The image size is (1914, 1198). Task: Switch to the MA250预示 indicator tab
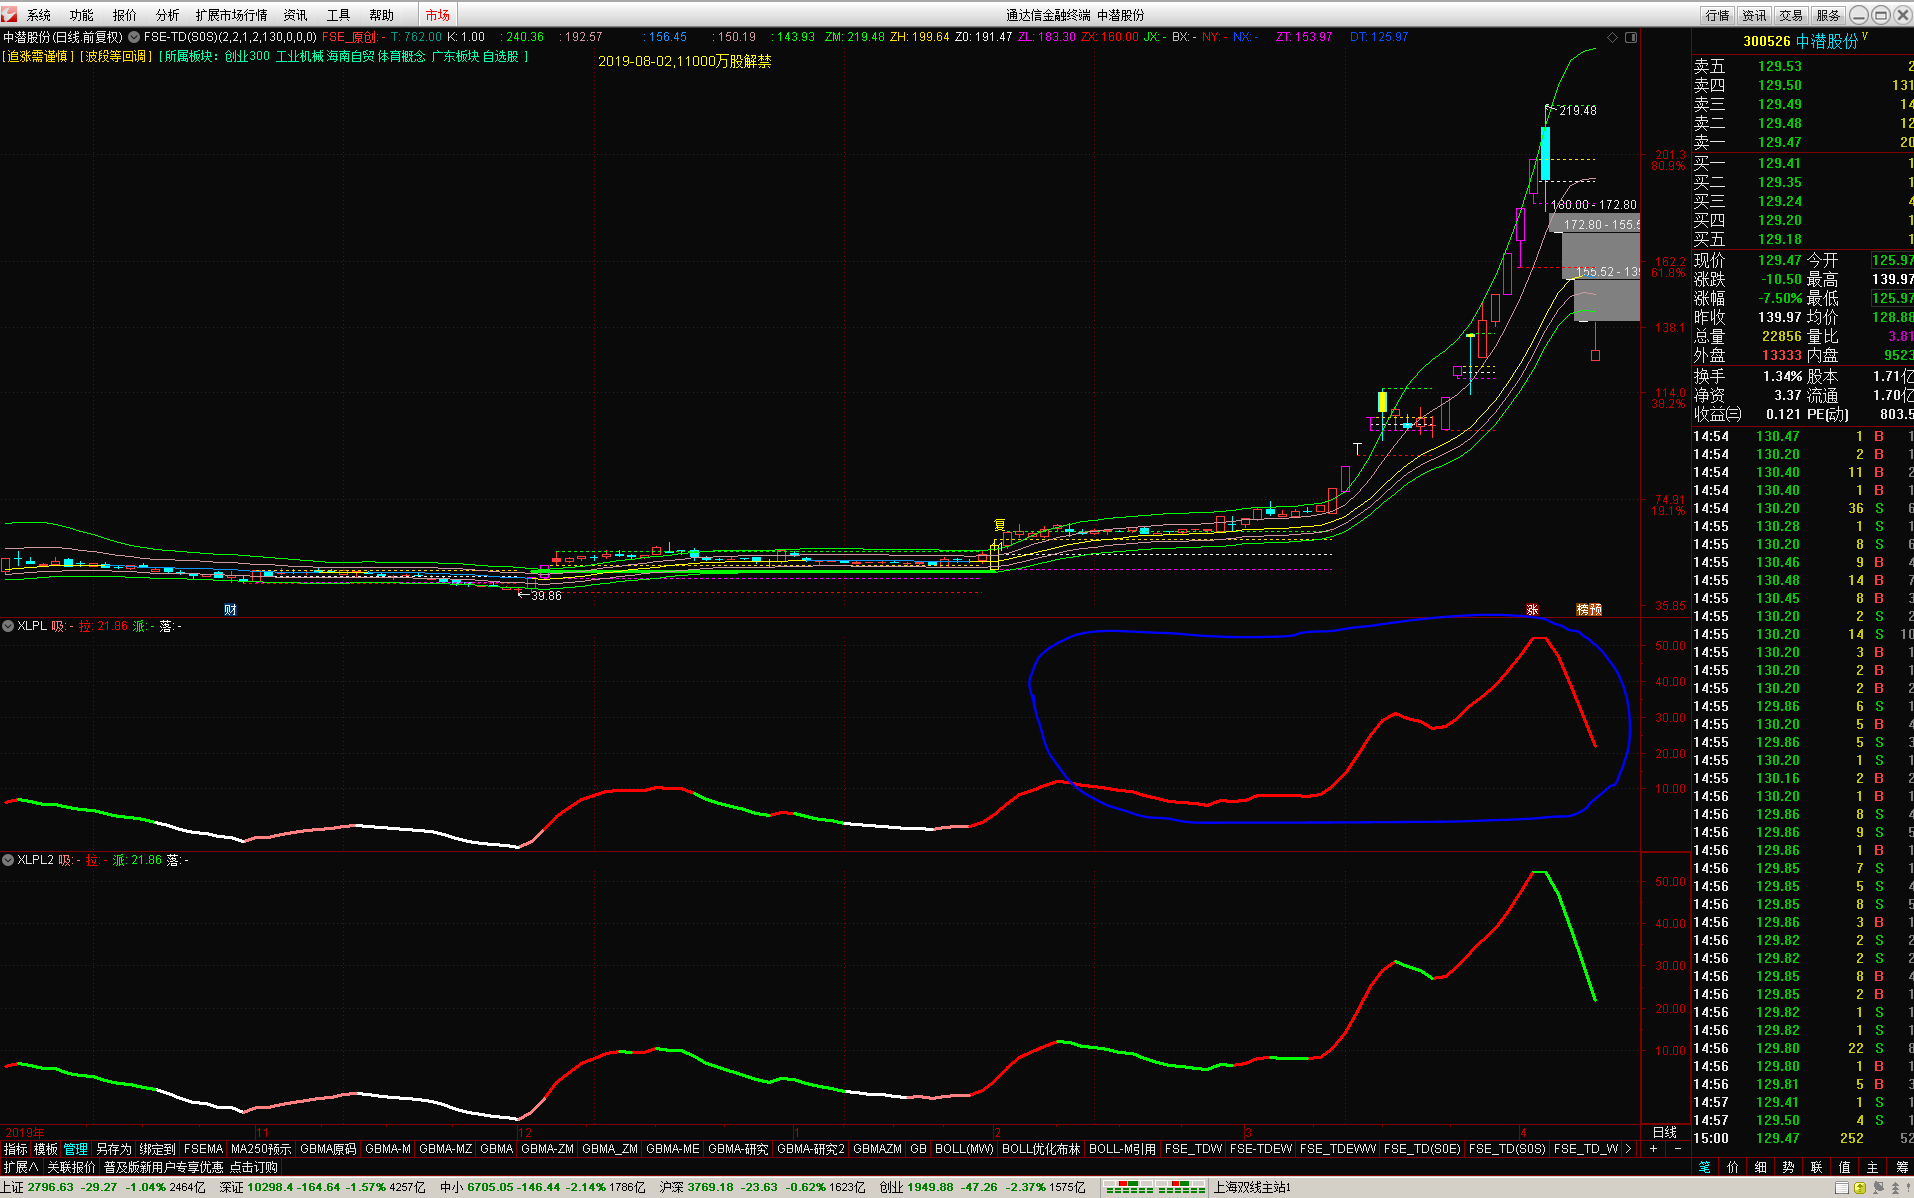point(261,1149)
